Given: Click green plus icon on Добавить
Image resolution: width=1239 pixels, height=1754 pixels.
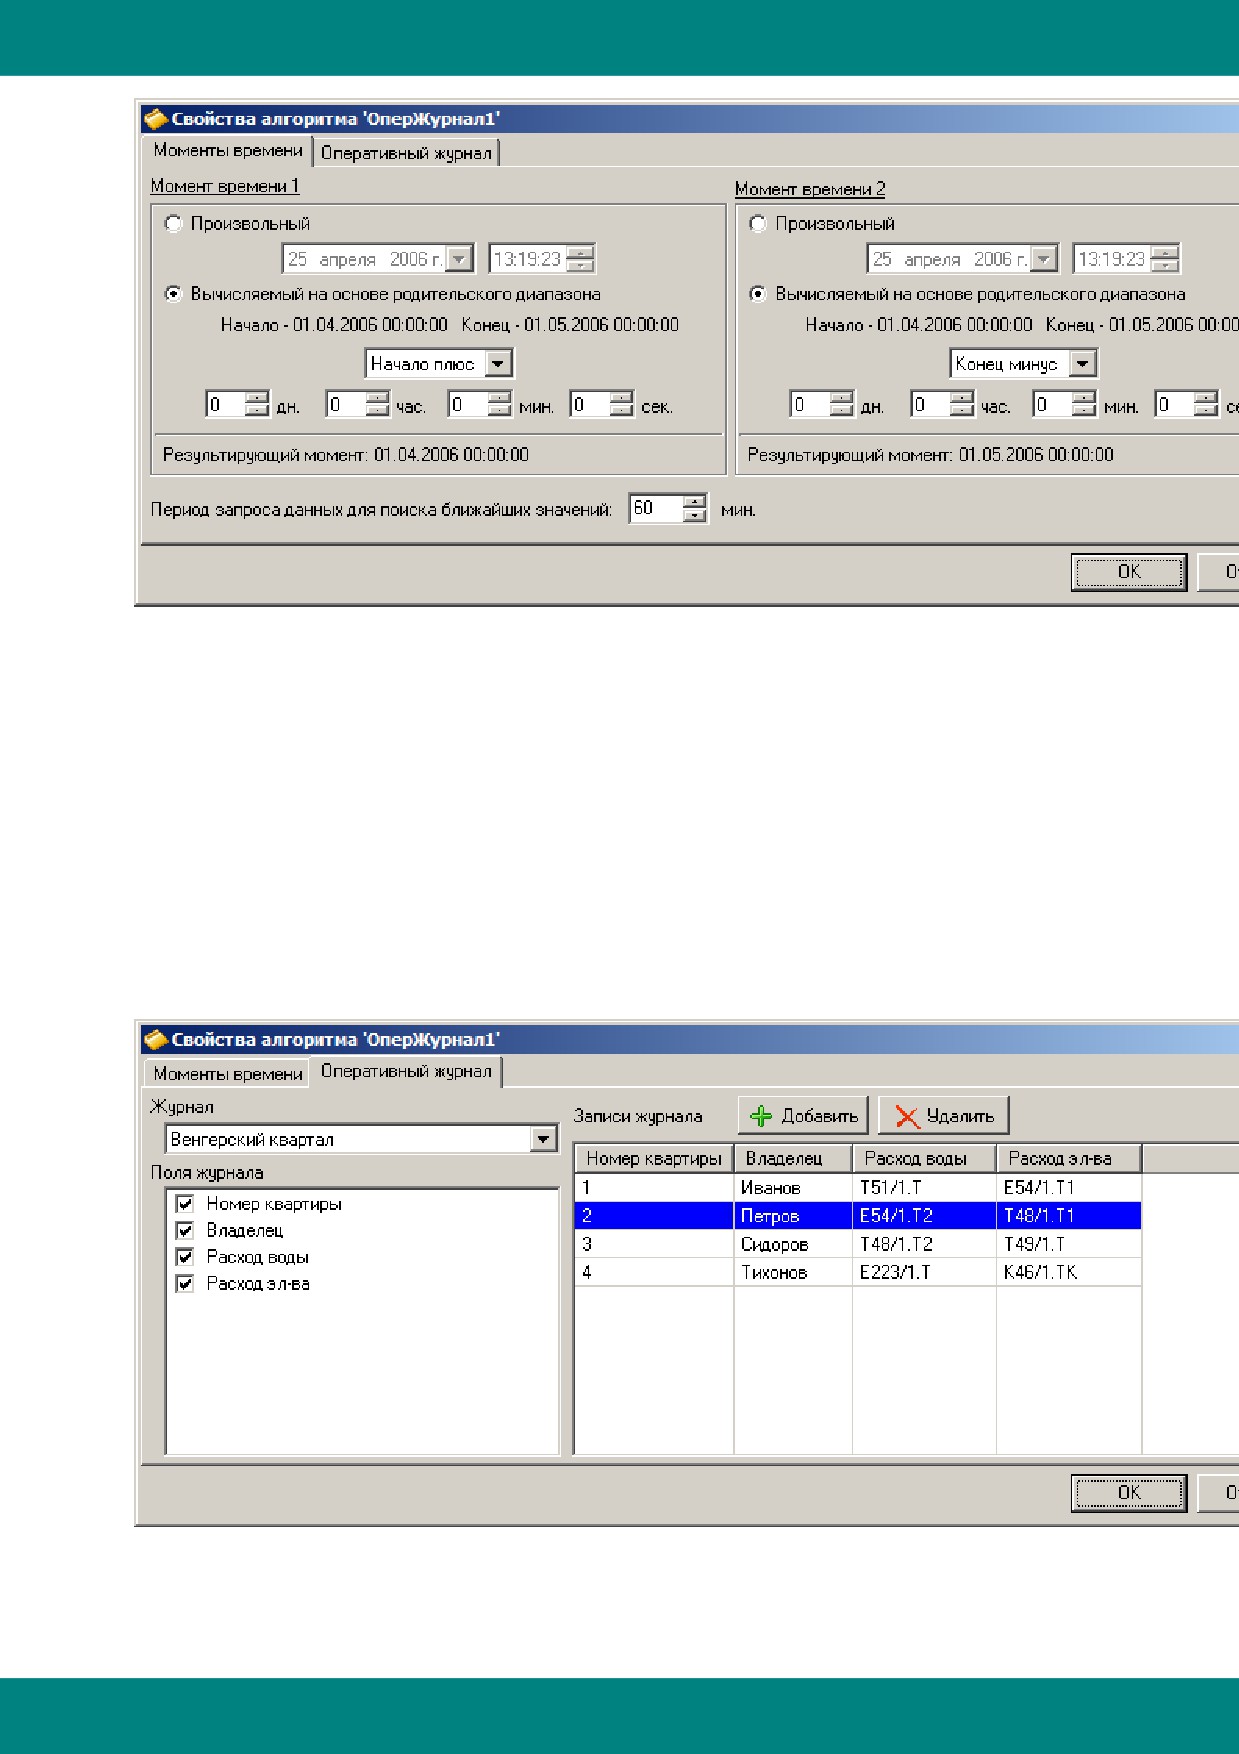Looking at the screenshot, I should [x=761, y=1117].
